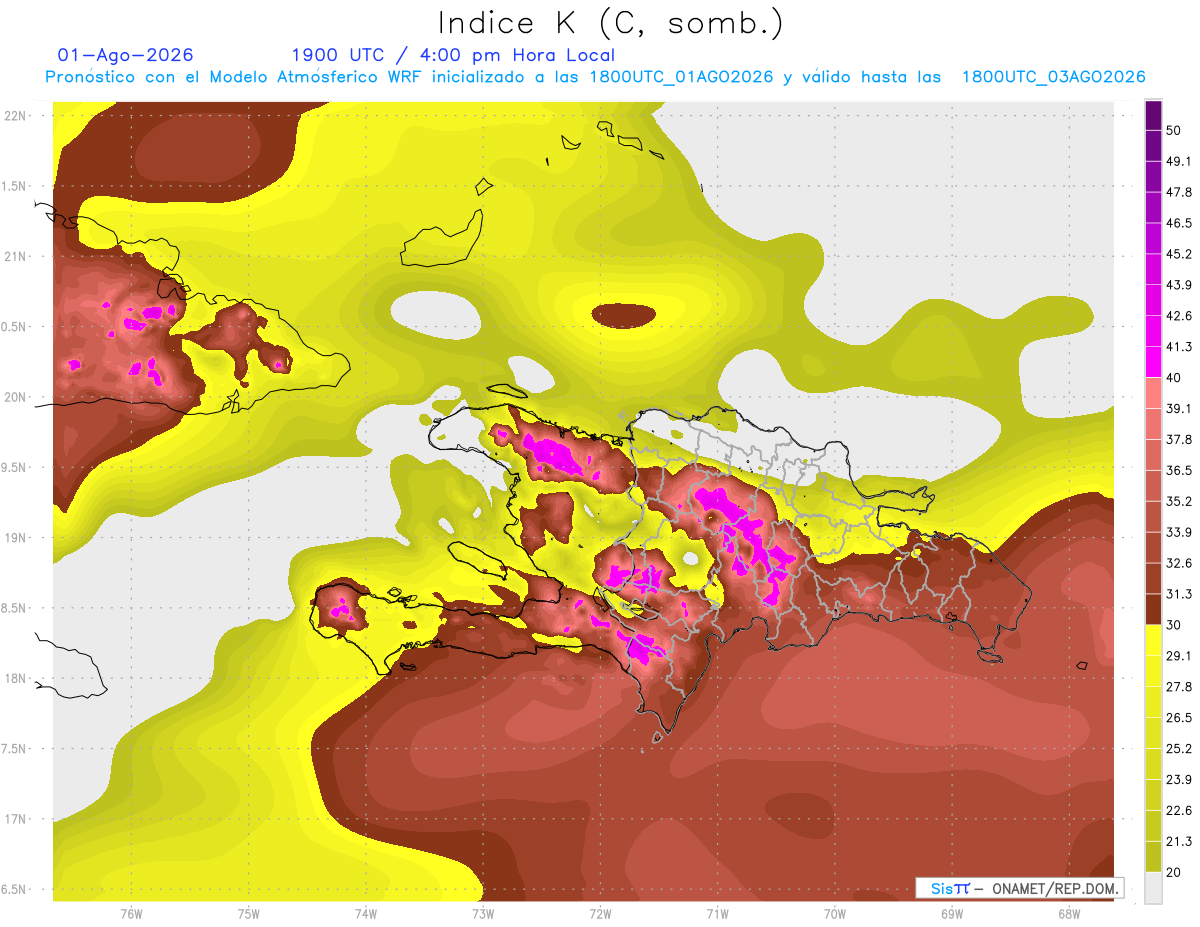The width and height of the screenshot is (1200, 927).
Task: Click the colorbar value '32.6'
Action: 1179,563
